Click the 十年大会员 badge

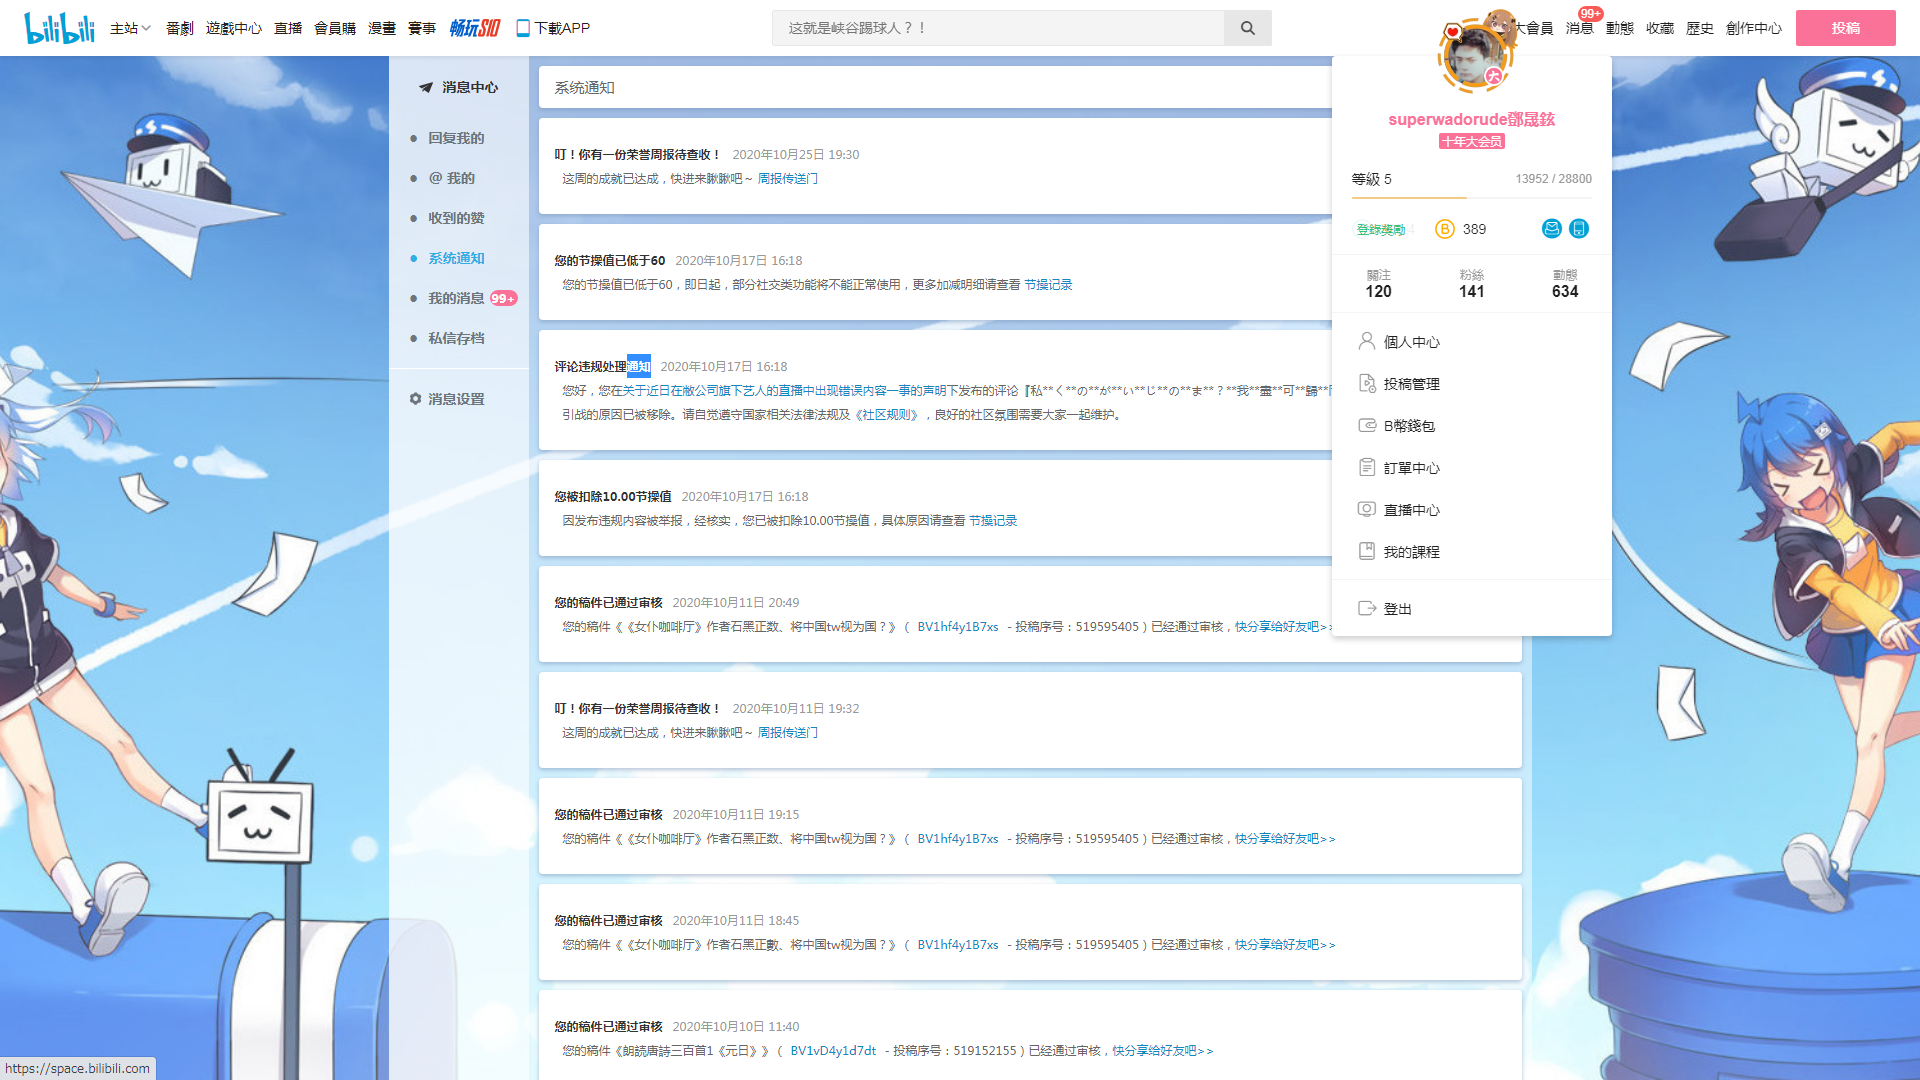[x=1472, y=141]
